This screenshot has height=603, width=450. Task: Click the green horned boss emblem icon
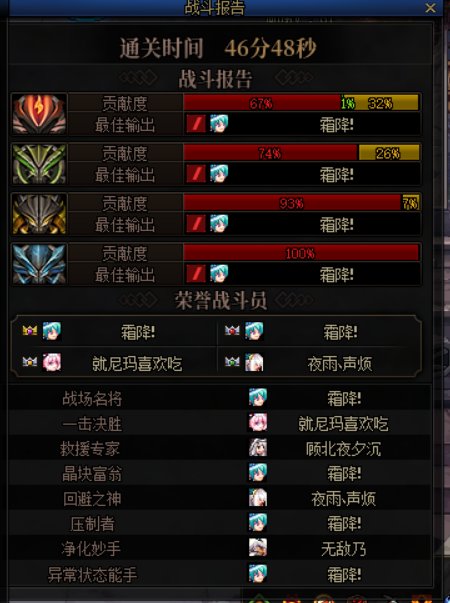tap(39, 164)
